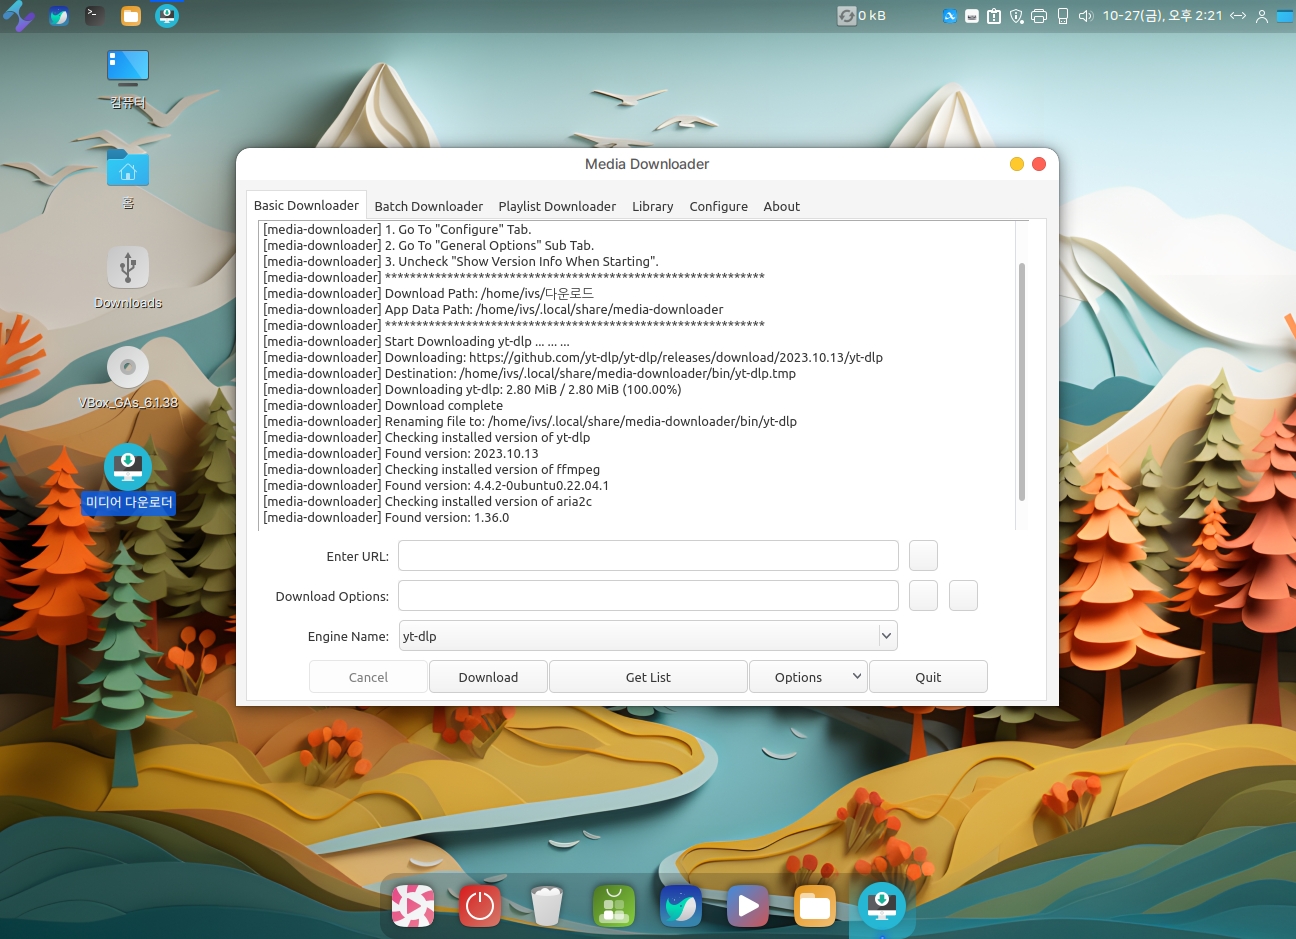
Task: Open the printer icon in the system tray
Action: click(x=1039, y=16)
